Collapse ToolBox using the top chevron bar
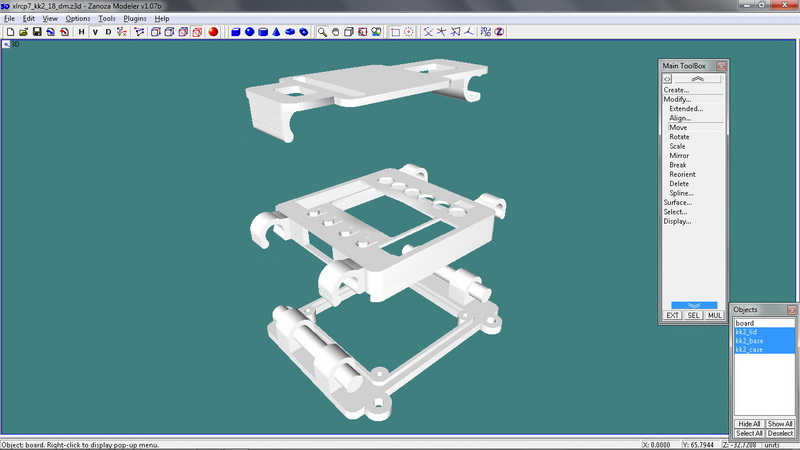 [x=697, y=78]
